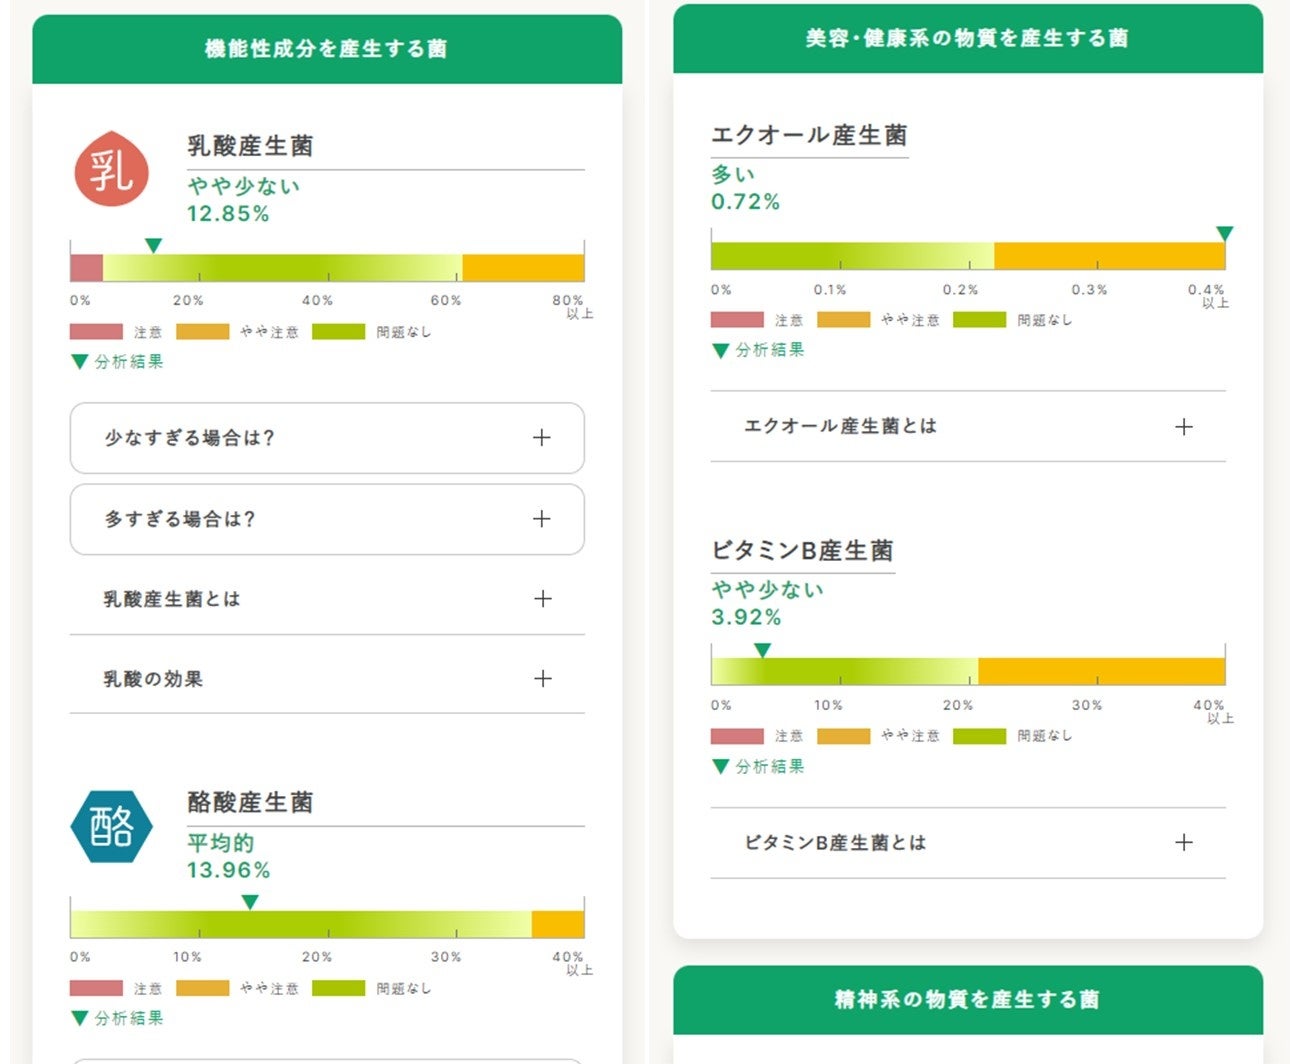This screenshot has width=1290, height=1064.
Task: Click the ビタミンB産生菌 title text
Action: pos(802,551)
